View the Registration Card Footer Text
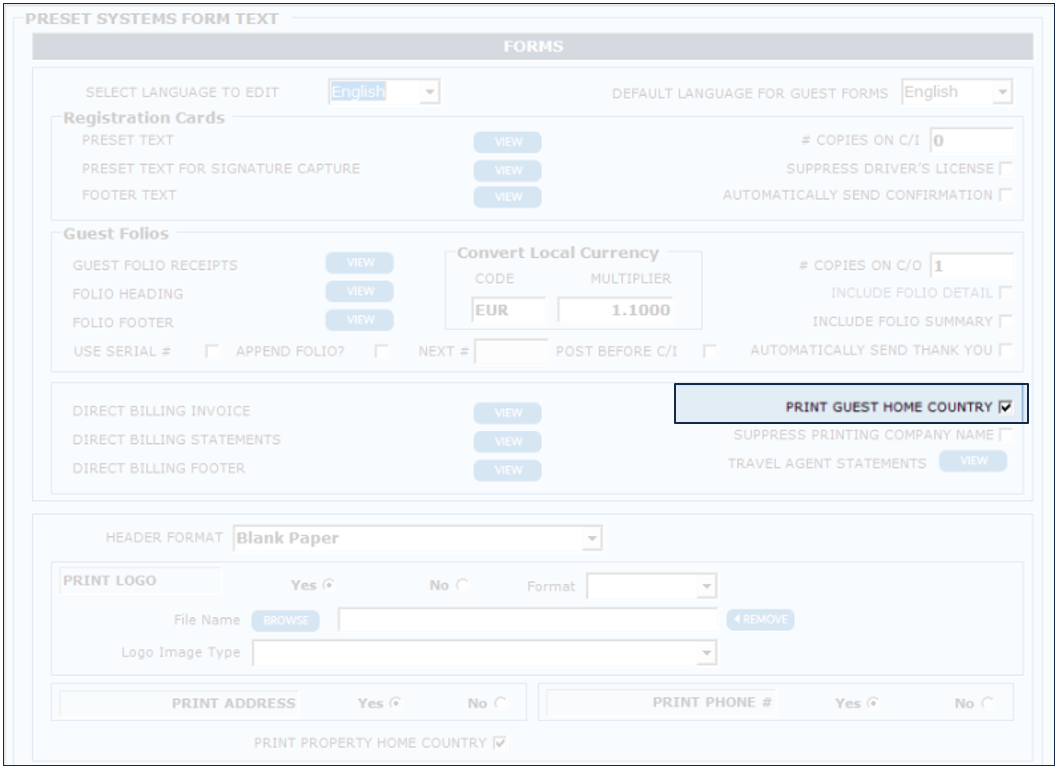The height and width of the screenshot is (770, 1058). (x=507, y=197)
